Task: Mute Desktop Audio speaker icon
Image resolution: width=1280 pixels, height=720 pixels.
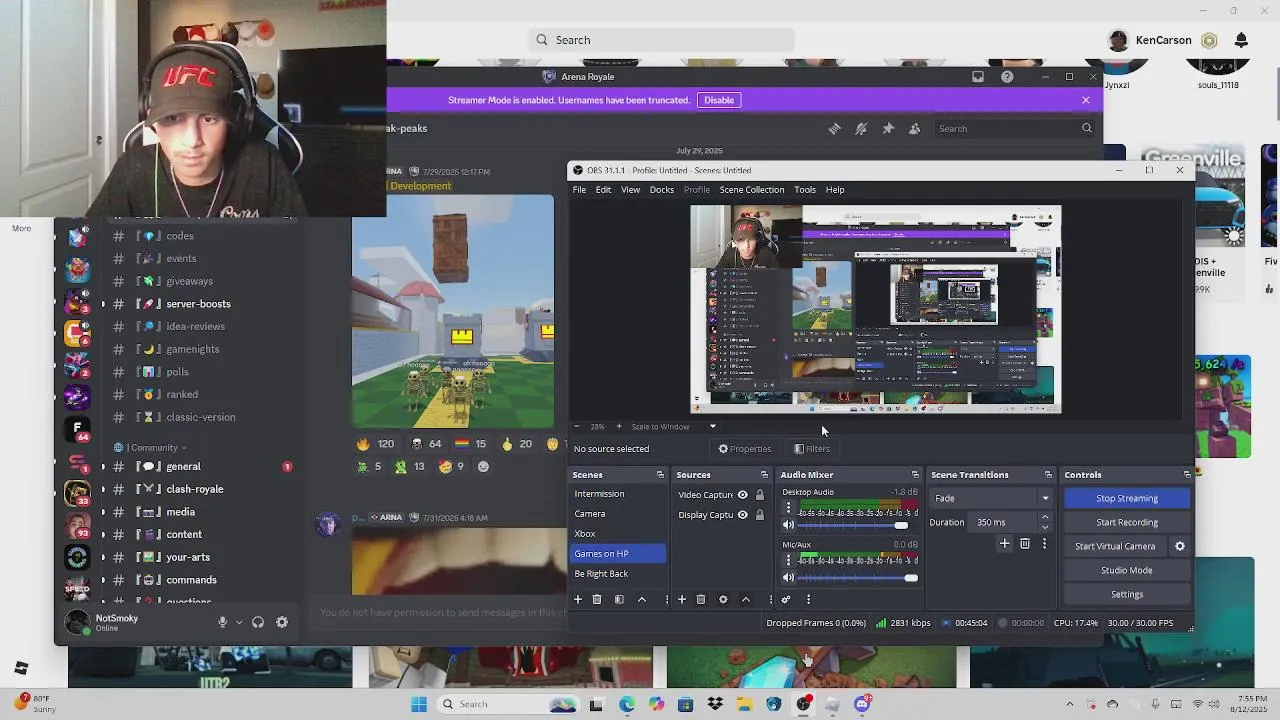Action: click(x=788, y=525)
